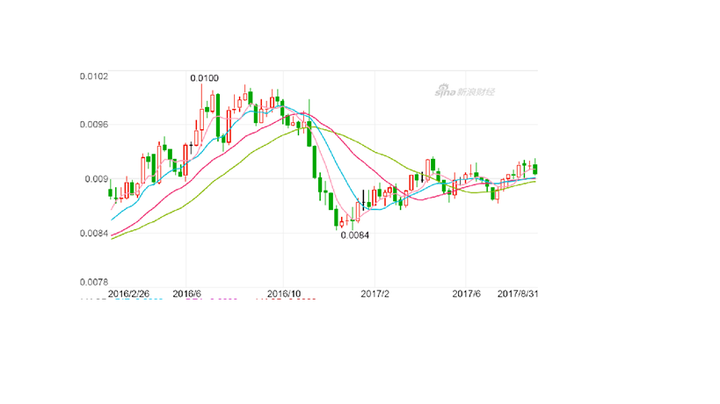Select the 2016/6 date label
720x404 pixels.
[186, 294]
